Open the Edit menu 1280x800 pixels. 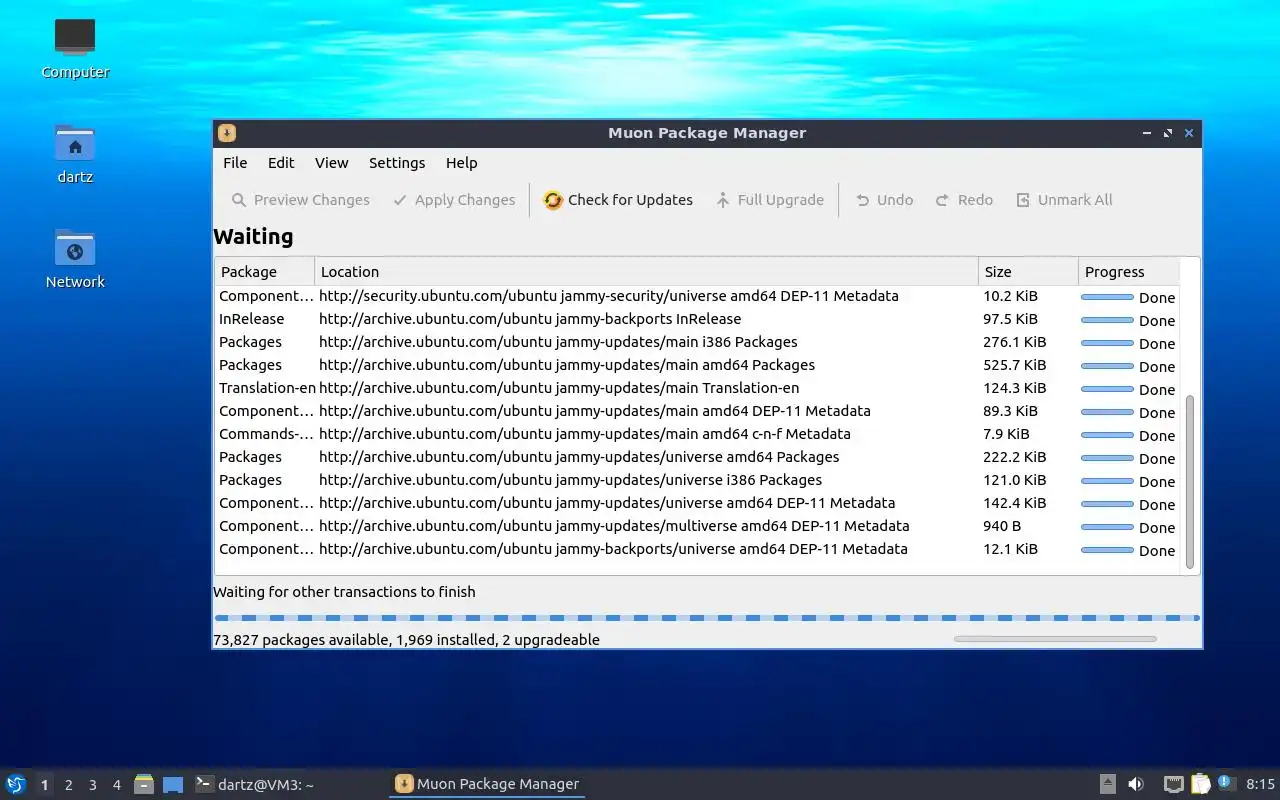pos(281,163)
